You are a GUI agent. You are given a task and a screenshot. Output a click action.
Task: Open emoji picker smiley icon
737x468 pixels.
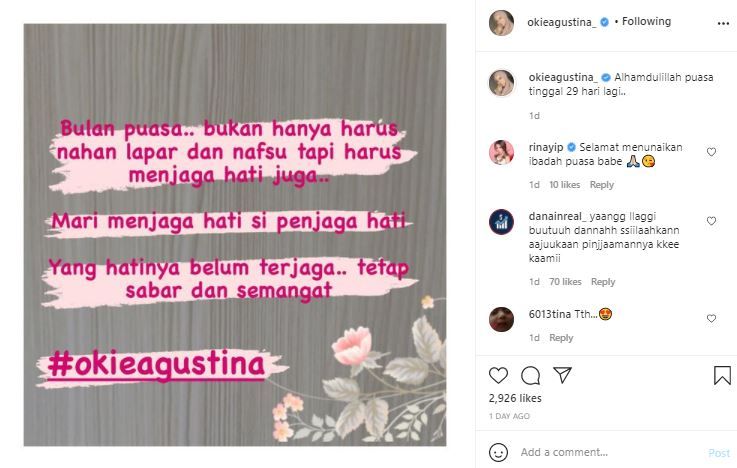(498, 452)
